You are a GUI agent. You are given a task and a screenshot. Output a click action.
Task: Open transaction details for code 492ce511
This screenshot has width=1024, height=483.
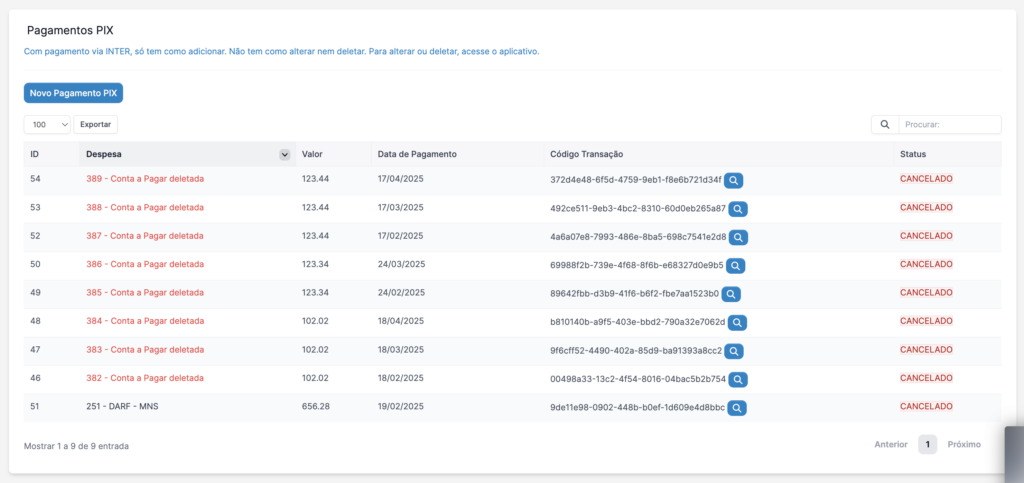coord(738,209)
